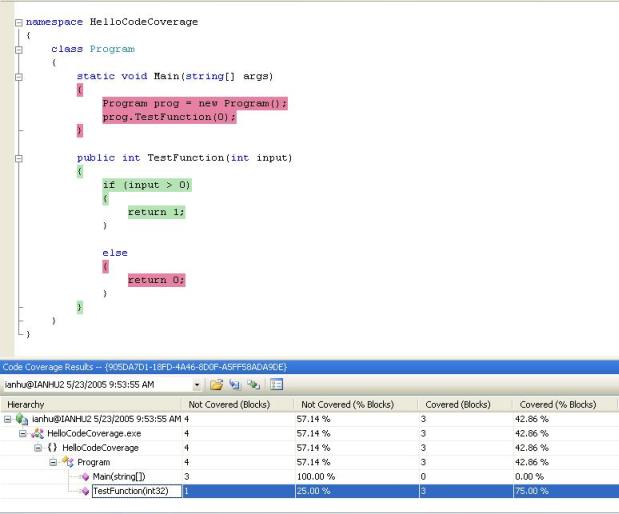Collapse the TestFunction method code outline
Image resolution: width=619 pixels, height=514 pixels.
(19, 159)
